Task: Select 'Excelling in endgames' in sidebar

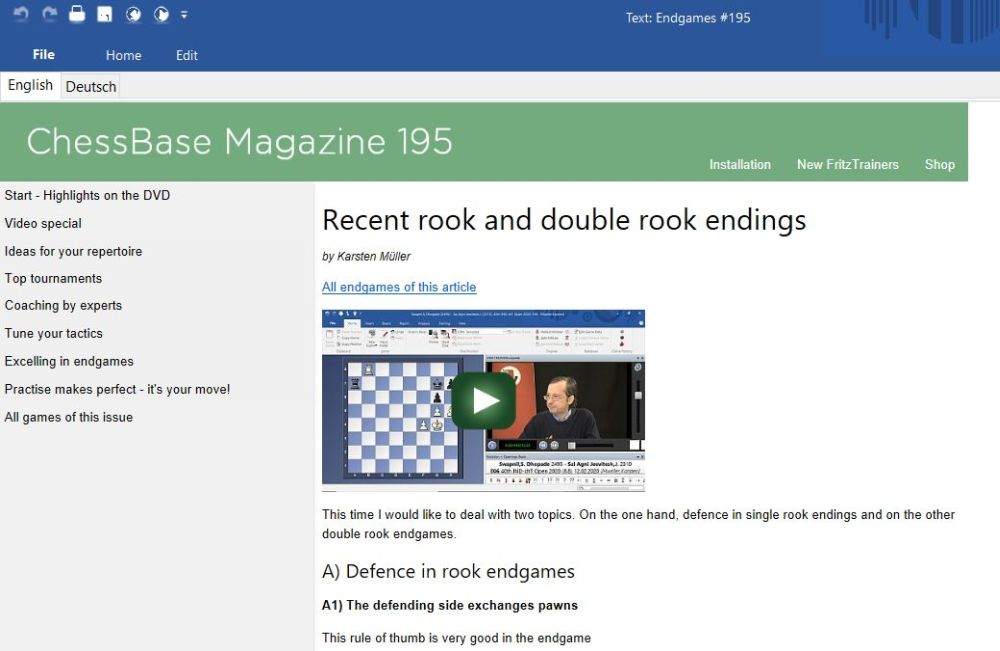Action: click(69, 361)
